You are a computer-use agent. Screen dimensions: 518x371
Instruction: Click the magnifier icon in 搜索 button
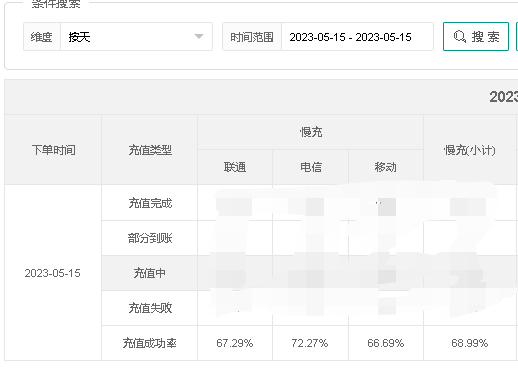point(460,37)
